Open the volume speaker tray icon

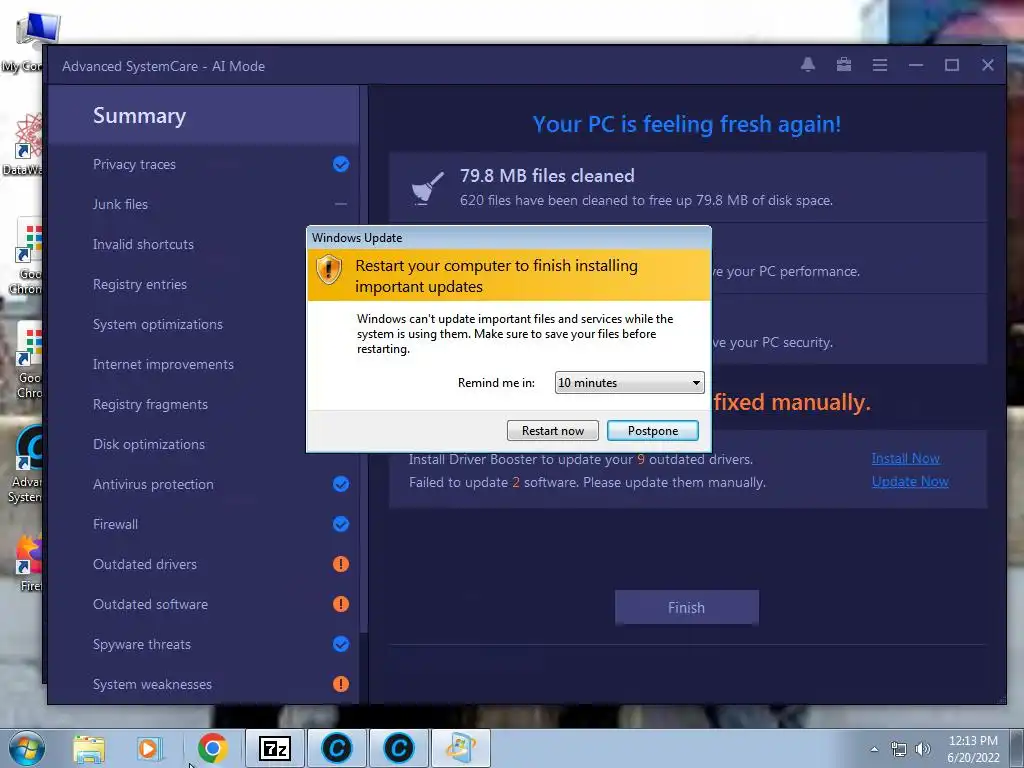click(x=923, y=749)
